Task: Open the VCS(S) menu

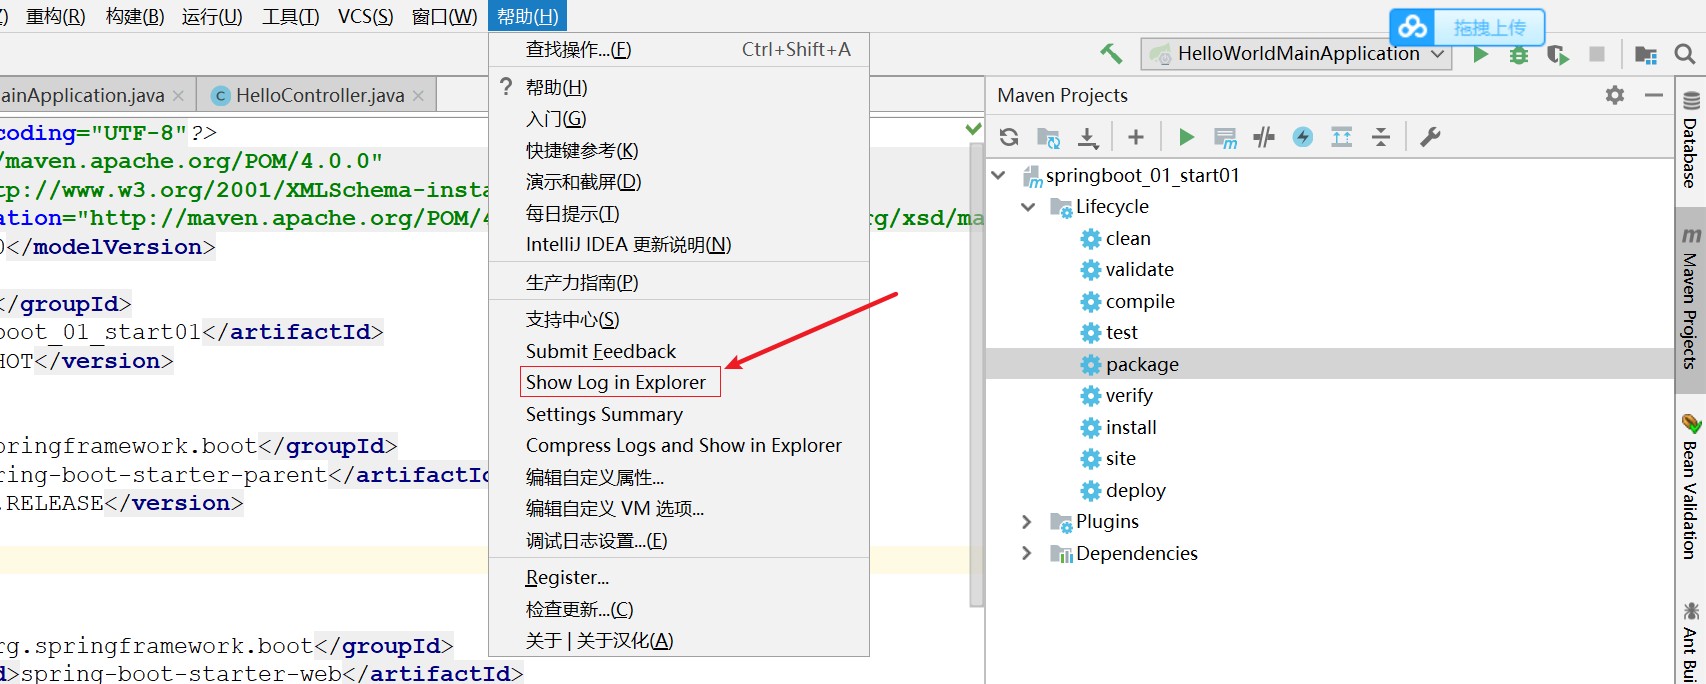Action: (365, 17)
